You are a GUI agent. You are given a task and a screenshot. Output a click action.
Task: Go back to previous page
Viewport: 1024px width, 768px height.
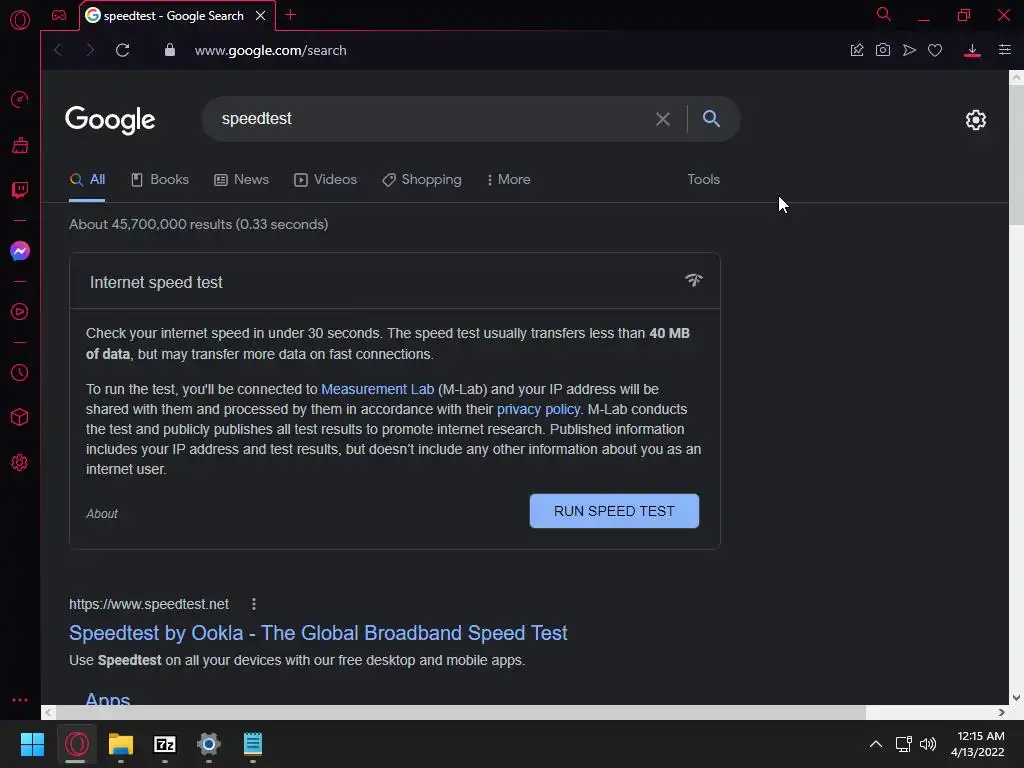(x=58, y=50)
